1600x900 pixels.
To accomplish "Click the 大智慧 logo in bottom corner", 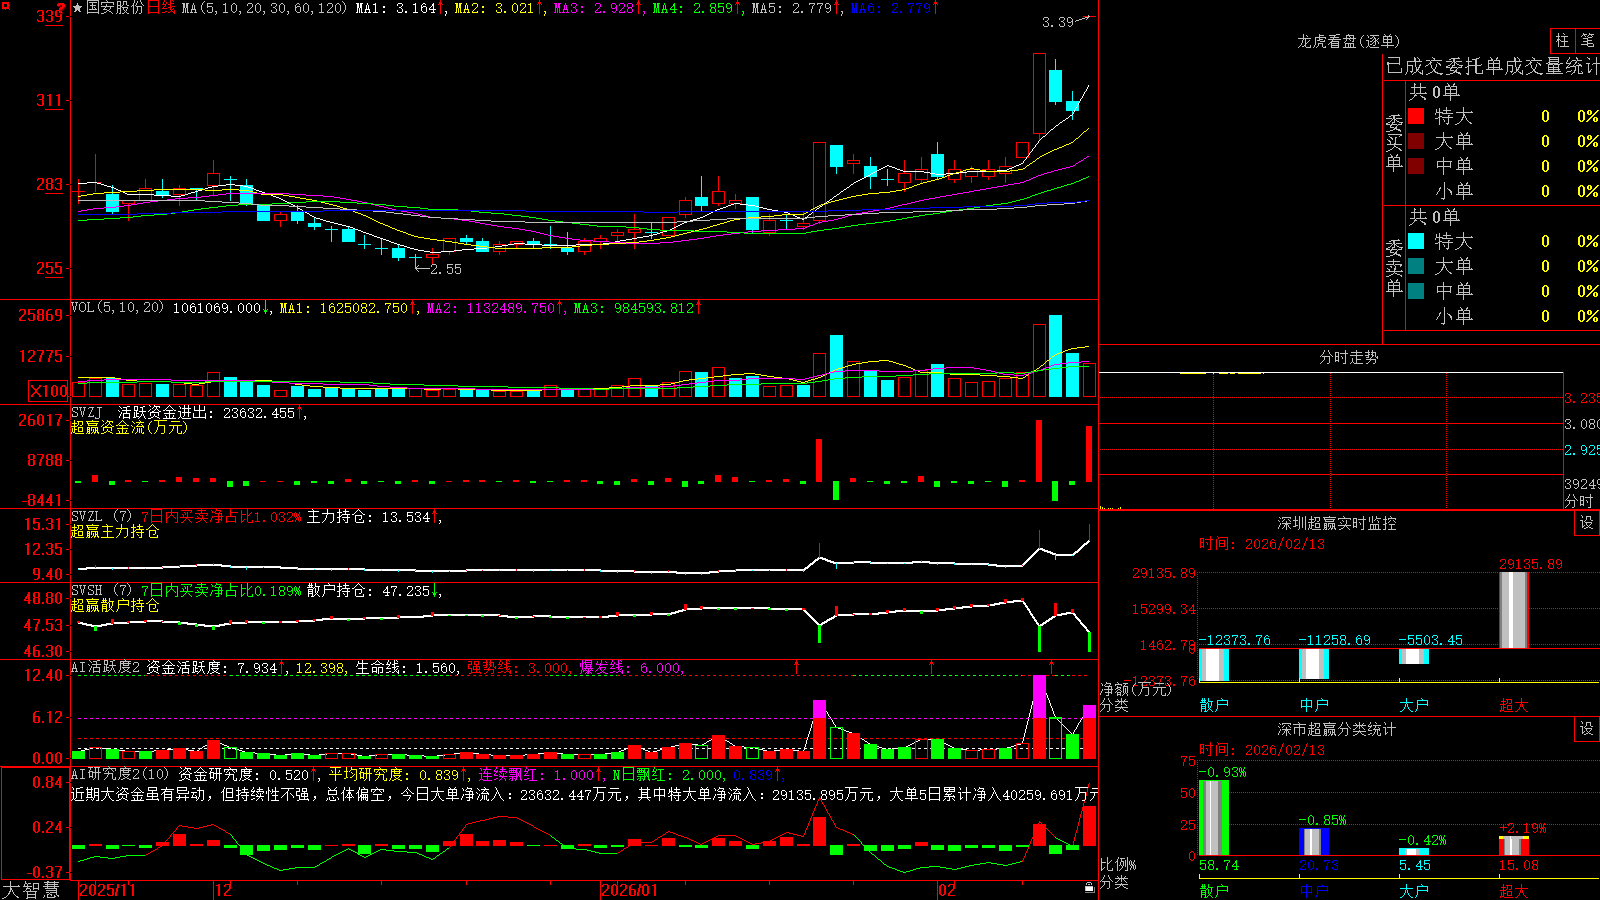I will tap(31, 889).
